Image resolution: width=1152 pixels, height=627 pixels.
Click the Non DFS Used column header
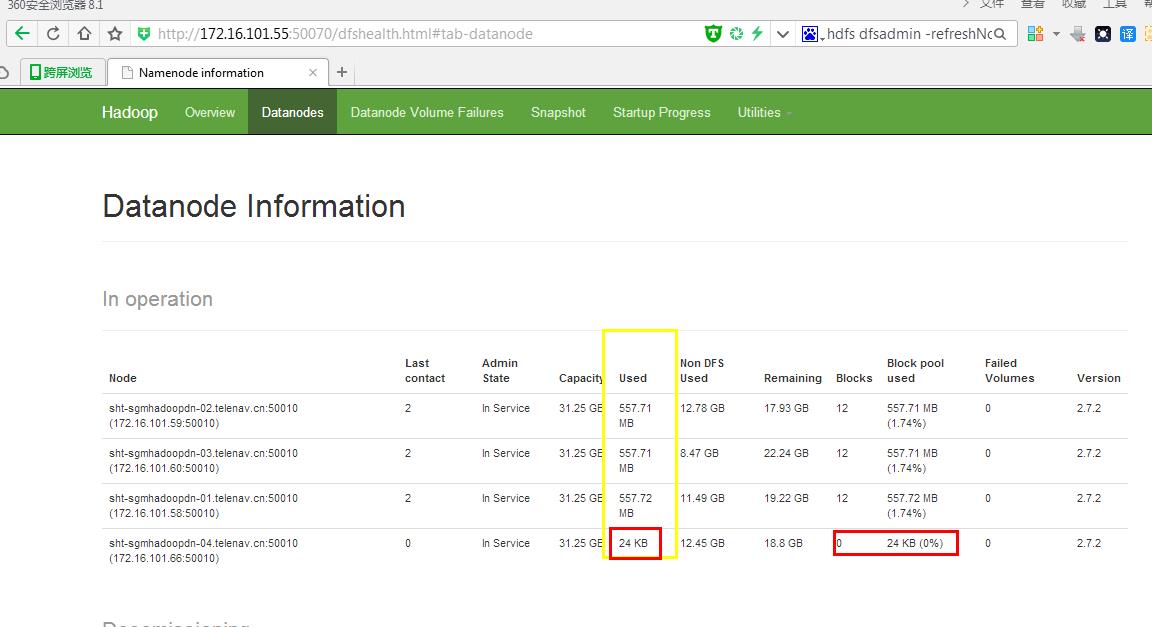click(x=702, y=370)
